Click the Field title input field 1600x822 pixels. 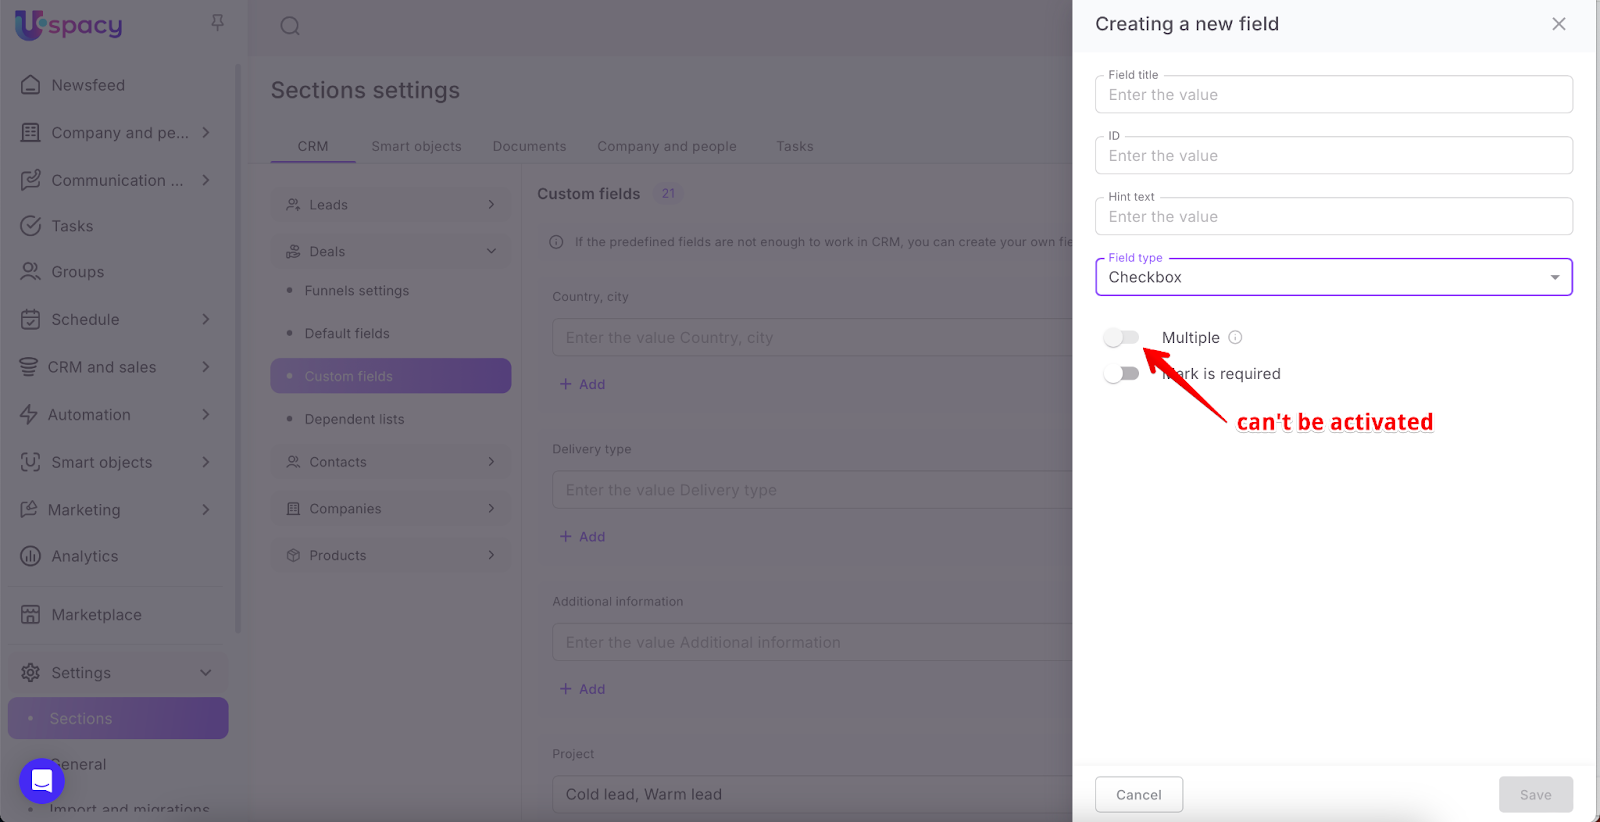pyautogui.click(x=1333, y=95)
